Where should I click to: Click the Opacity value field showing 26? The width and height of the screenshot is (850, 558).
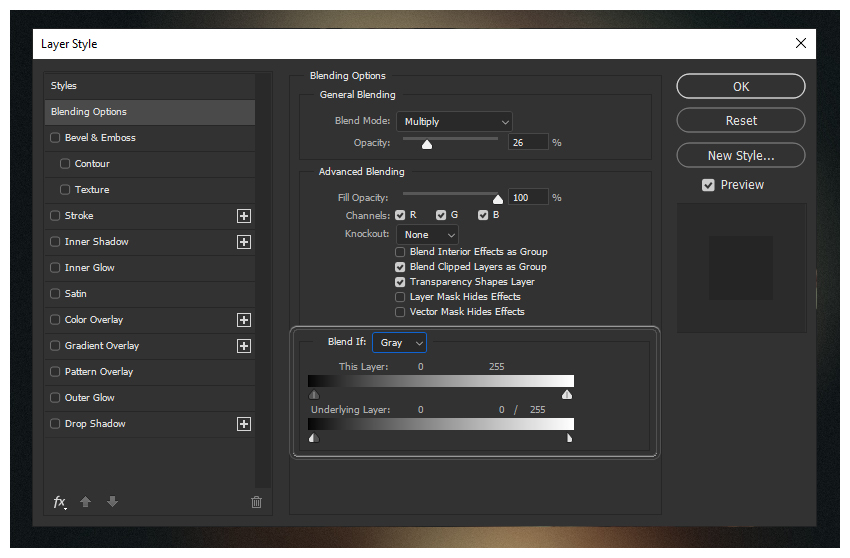(528, 143)
